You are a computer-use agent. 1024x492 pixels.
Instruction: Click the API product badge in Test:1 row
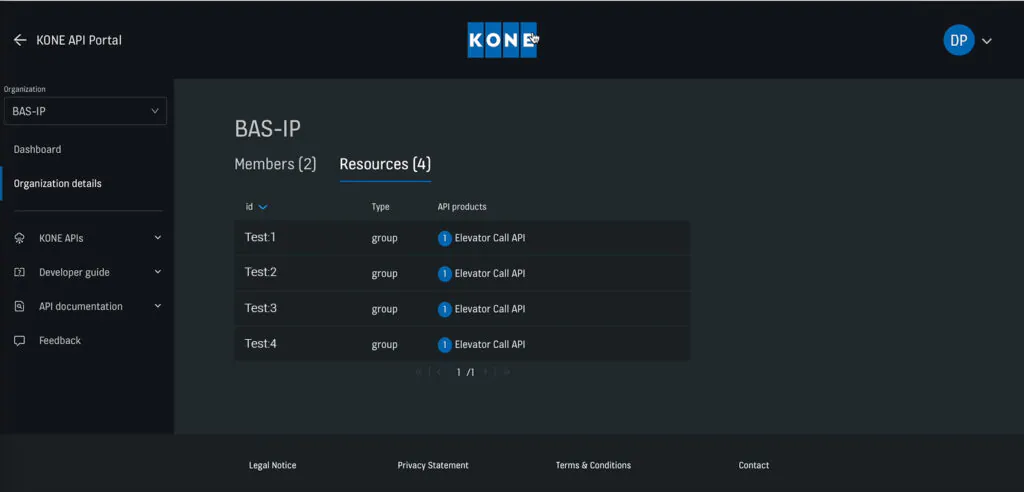[x=444, y=238]
